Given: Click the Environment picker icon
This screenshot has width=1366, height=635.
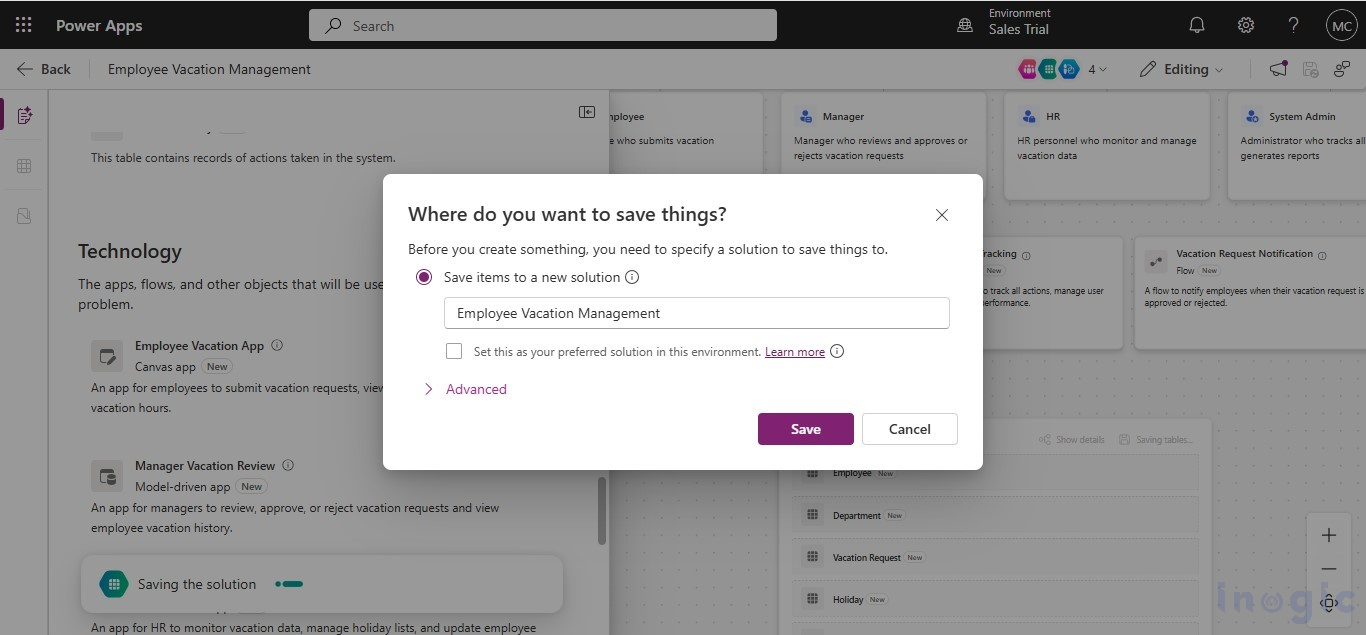Looking at the screenshot, I should 965,26.
